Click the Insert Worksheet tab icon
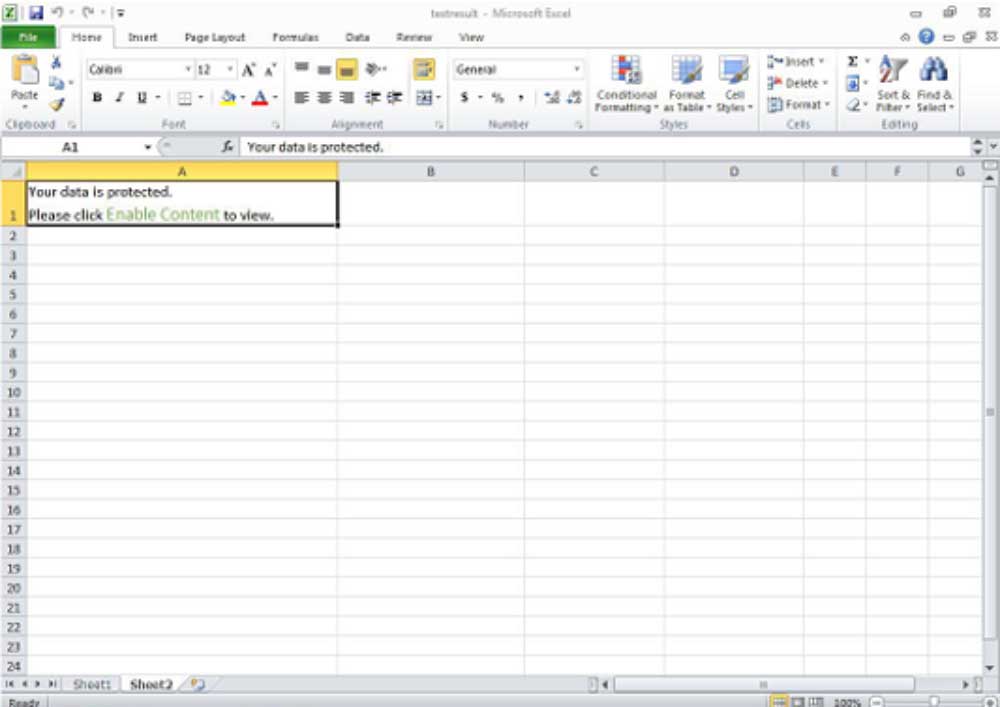Image resolution: width=1000 pixels, height=707 pixels. pos(198,685)
